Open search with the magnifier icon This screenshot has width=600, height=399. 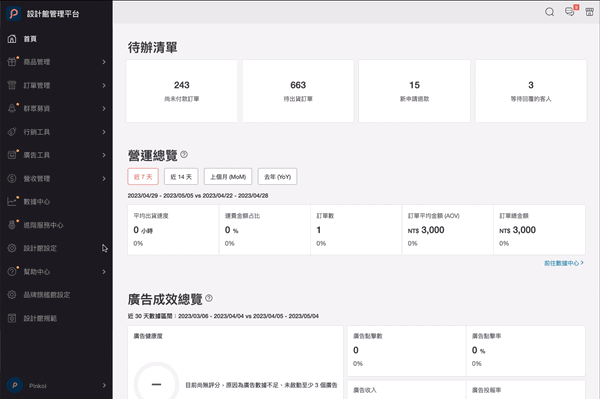[x=549, y=12]
